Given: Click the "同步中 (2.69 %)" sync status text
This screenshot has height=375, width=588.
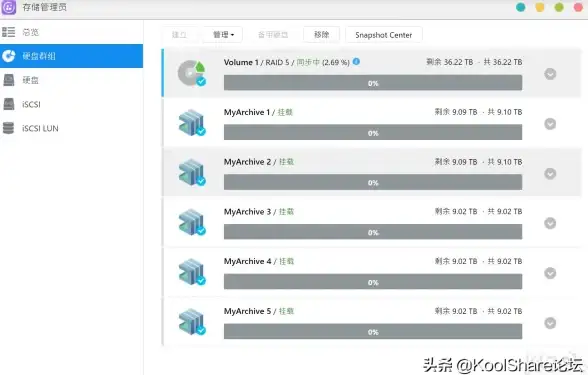Looking at the screenshot, I should [x=323, y=62].
